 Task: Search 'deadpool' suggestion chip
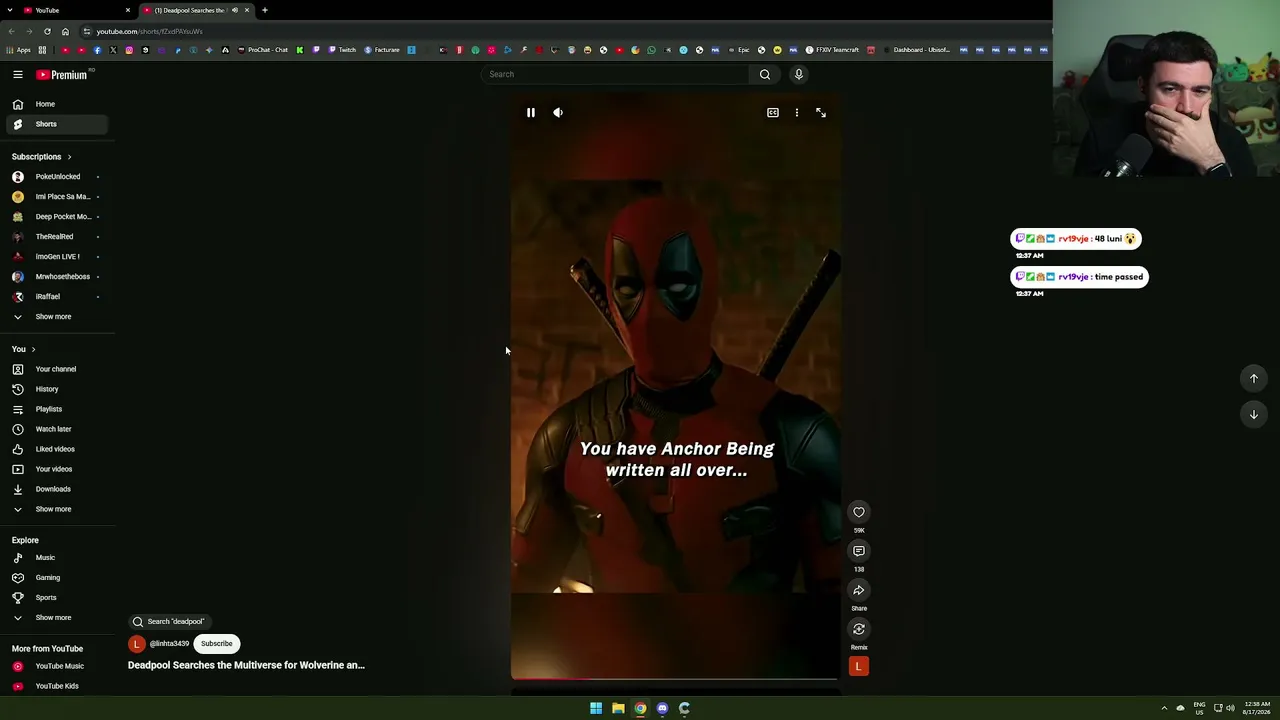click(169, 622)
